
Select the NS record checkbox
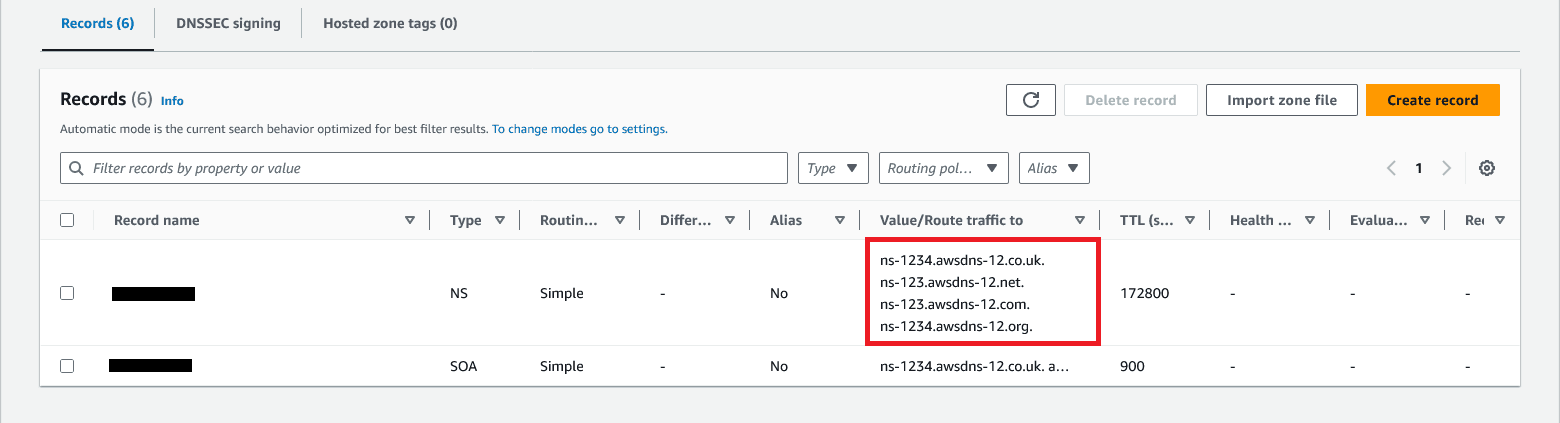[67, 293]
